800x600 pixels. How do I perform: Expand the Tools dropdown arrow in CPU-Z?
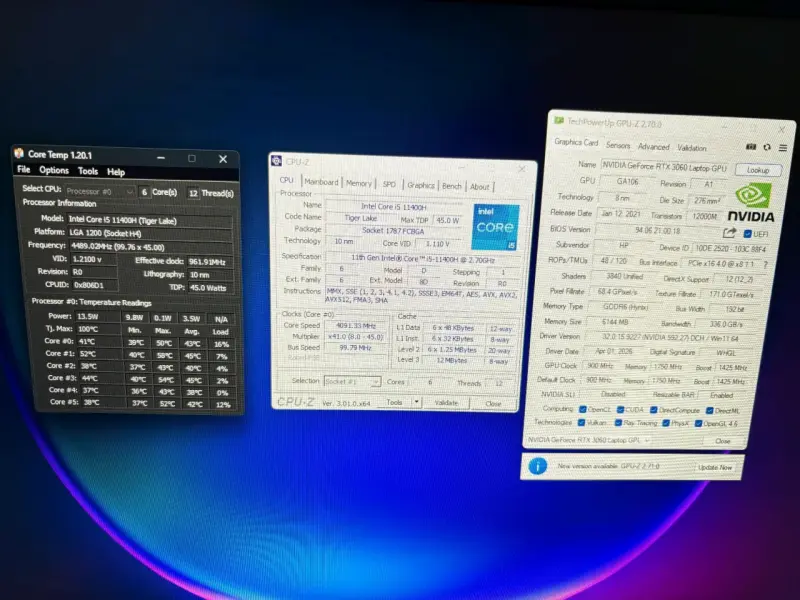[x=416, y=402]
